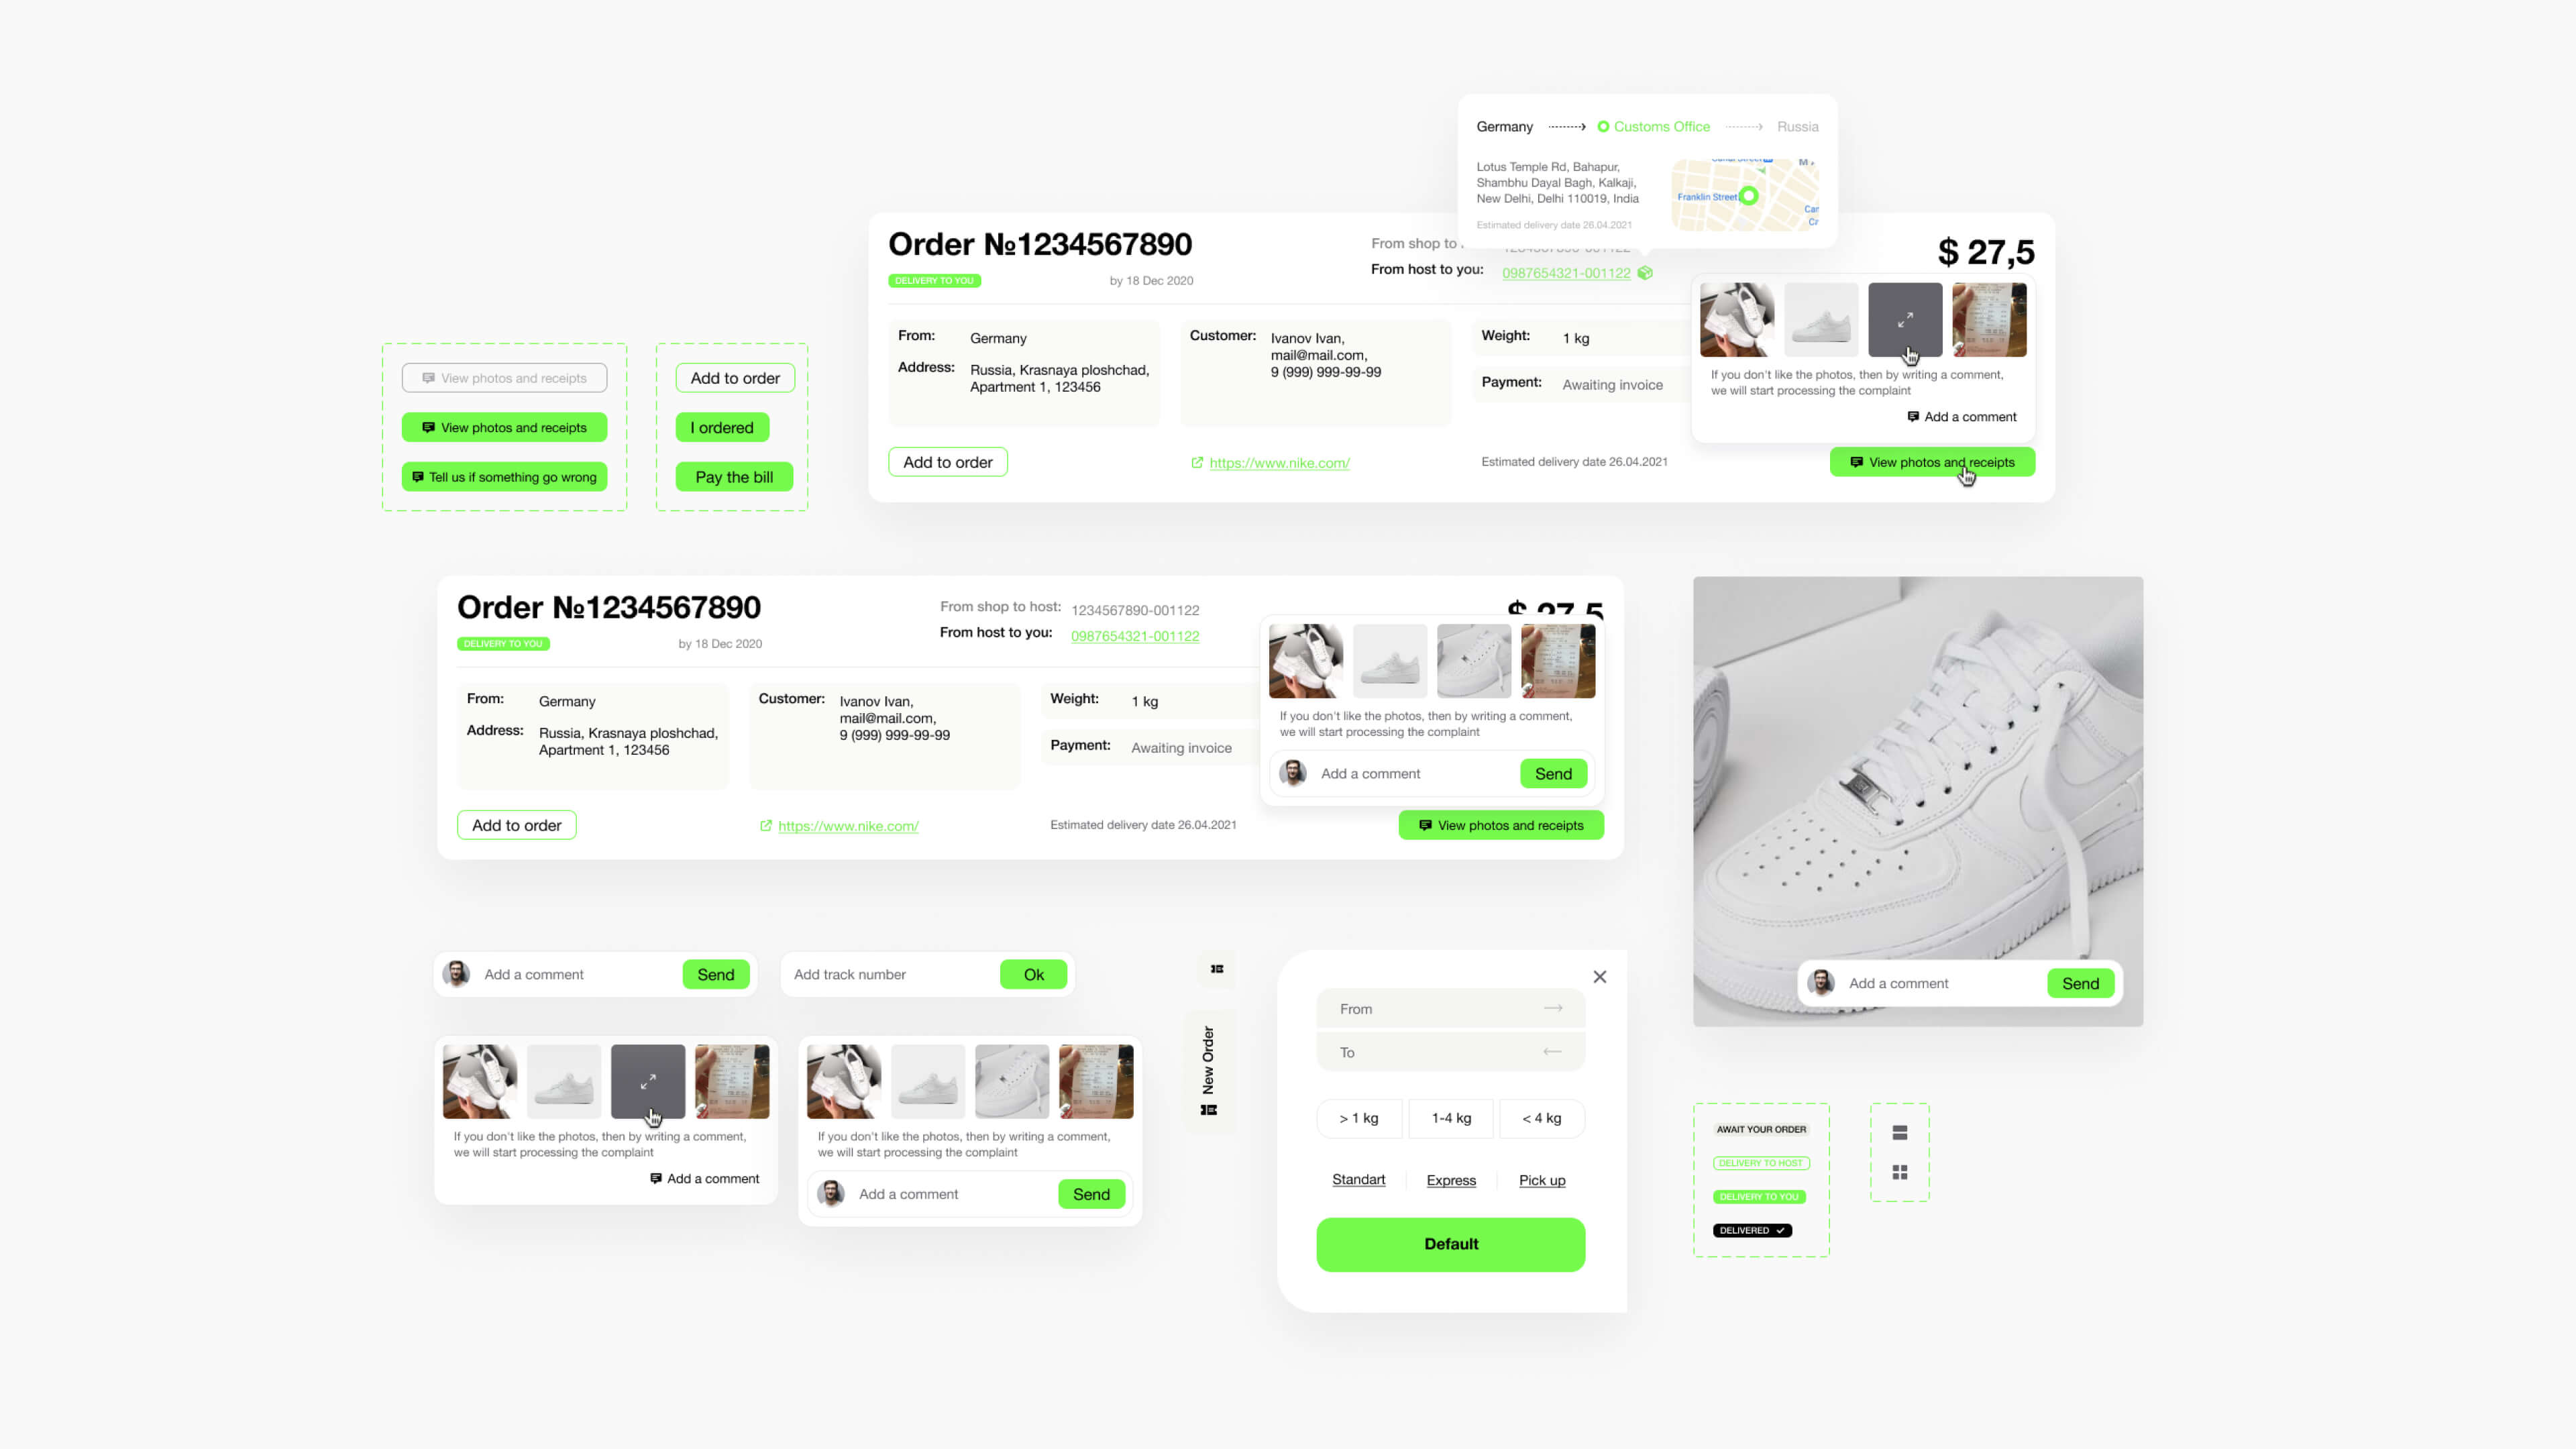Click 'Pay the bill' button

pyautogui.click(x=733, y=476)
